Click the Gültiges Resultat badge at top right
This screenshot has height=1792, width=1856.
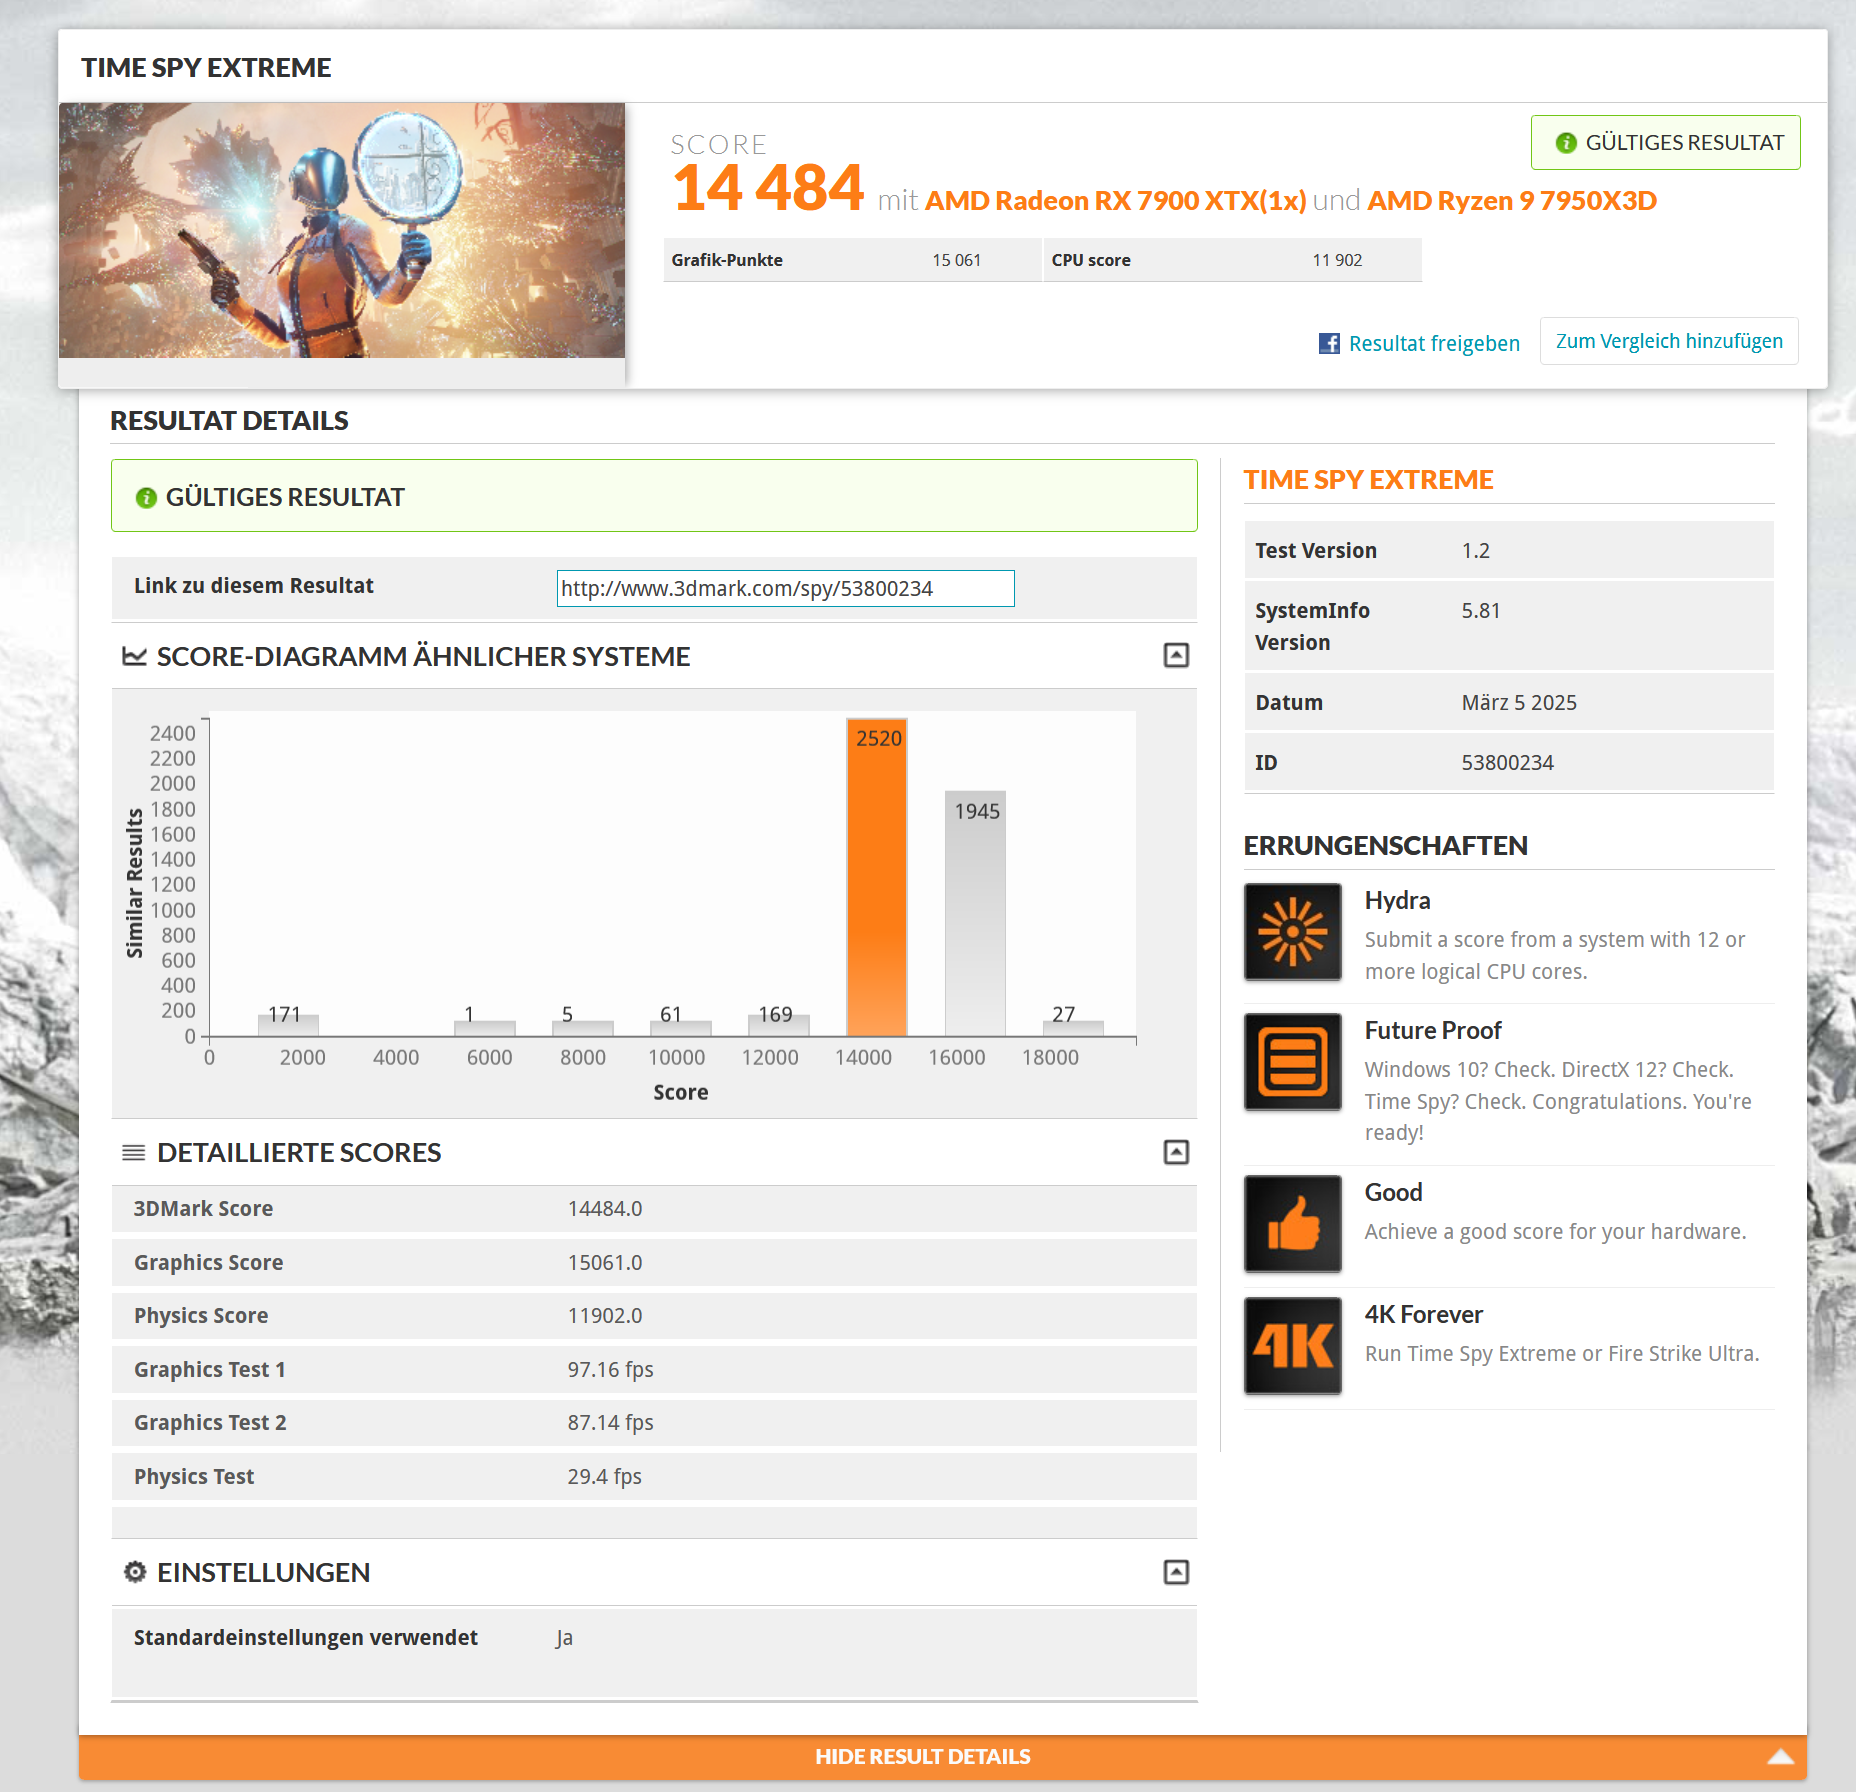(x=1665, y=143)
